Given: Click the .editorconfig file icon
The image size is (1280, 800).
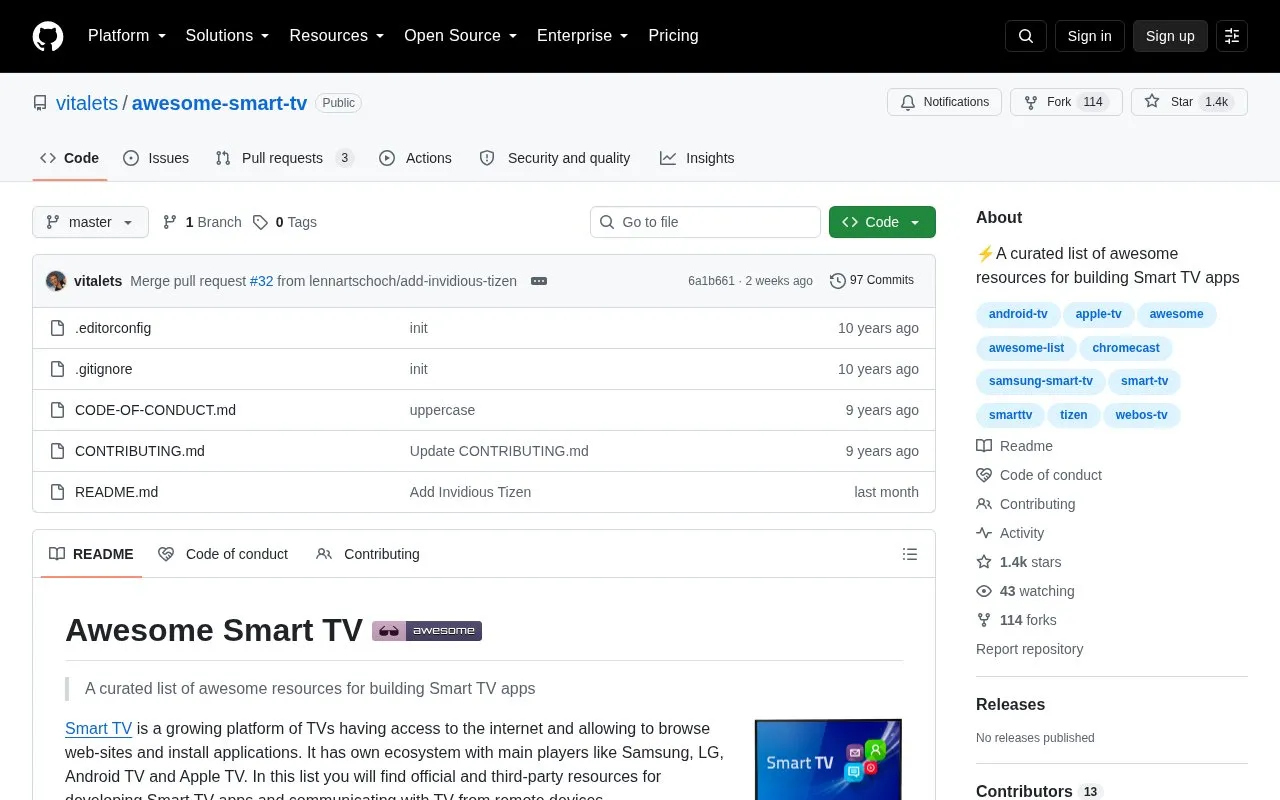Looking at the screenshot, I should (x=58, y=328).
